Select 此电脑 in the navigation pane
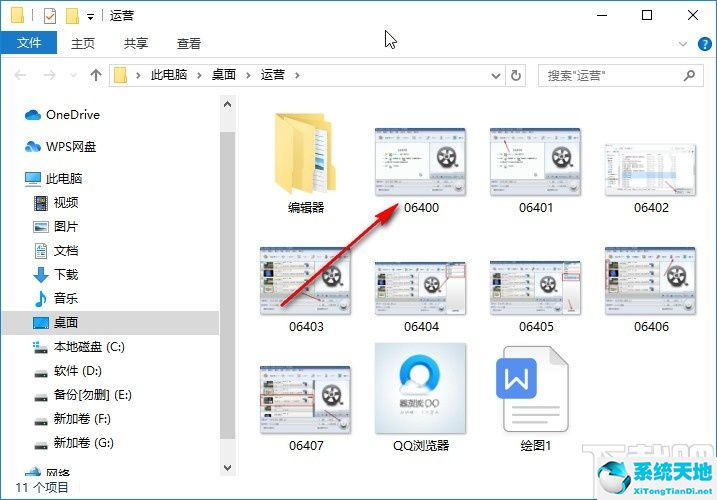This screenshot has height=500, width=717. pyautogui.click(x=54, y=178)
